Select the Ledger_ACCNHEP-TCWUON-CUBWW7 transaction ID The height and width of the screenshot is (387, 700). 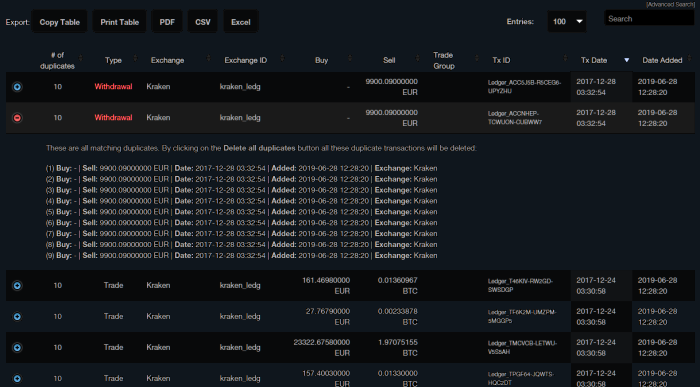point(515,118)
